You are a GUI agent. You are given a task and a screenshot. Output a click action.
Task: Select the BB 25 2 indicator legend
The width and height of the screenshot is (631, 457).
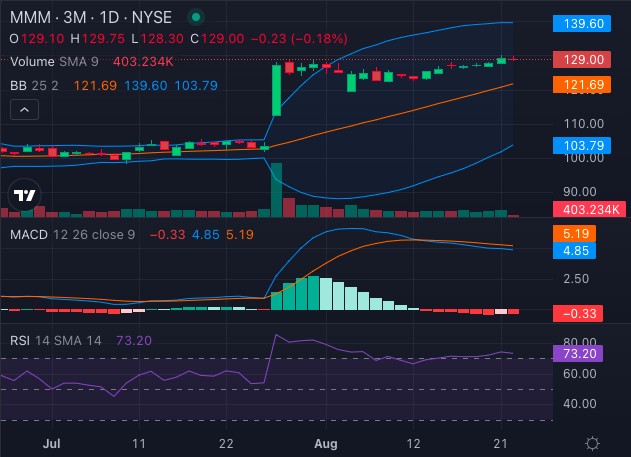coord(34,85)
